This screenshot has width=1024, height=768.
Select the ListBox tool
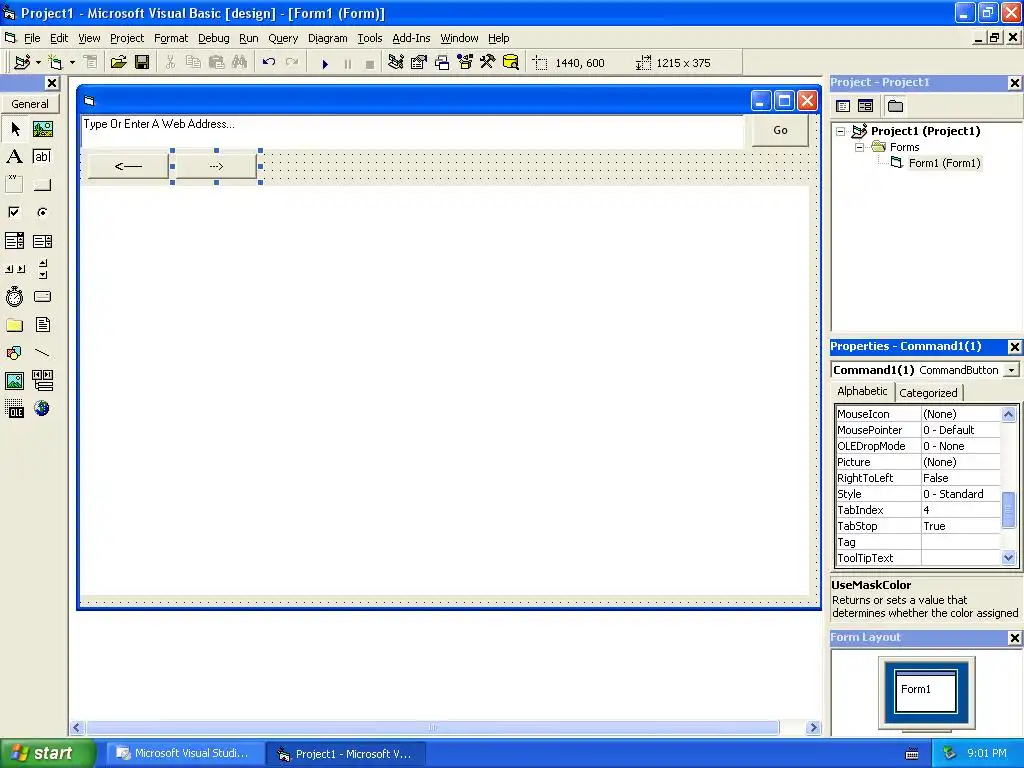pos(42,241)
